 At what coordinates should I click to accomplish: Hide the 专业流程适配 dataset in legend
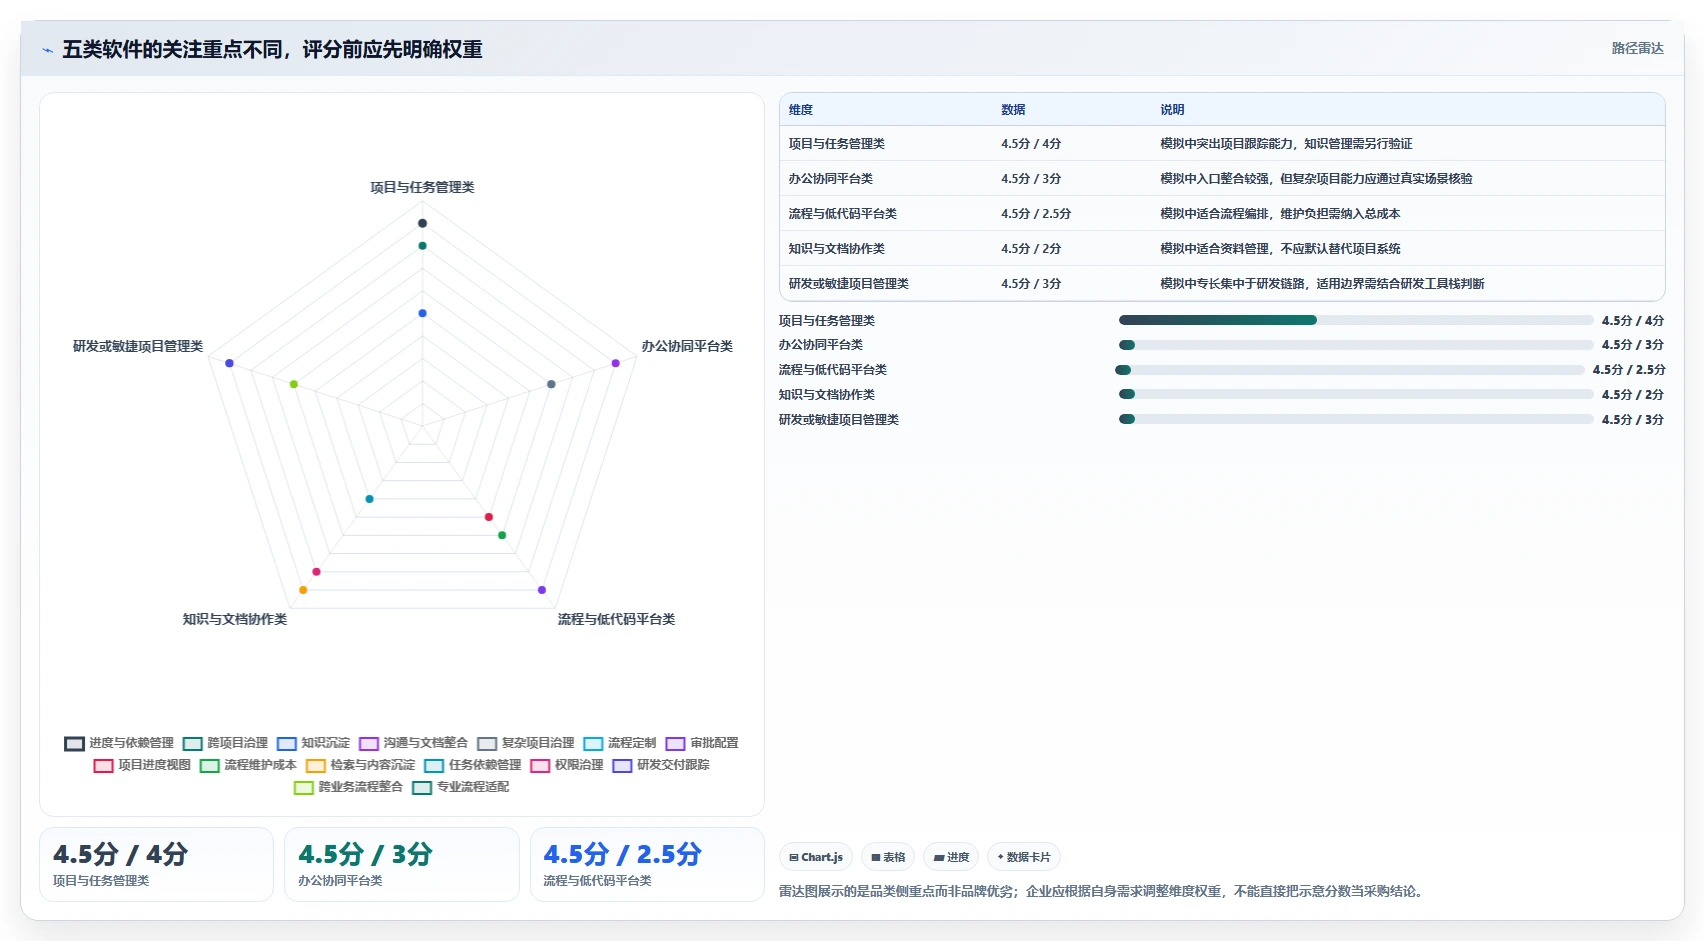pos(460,787)
